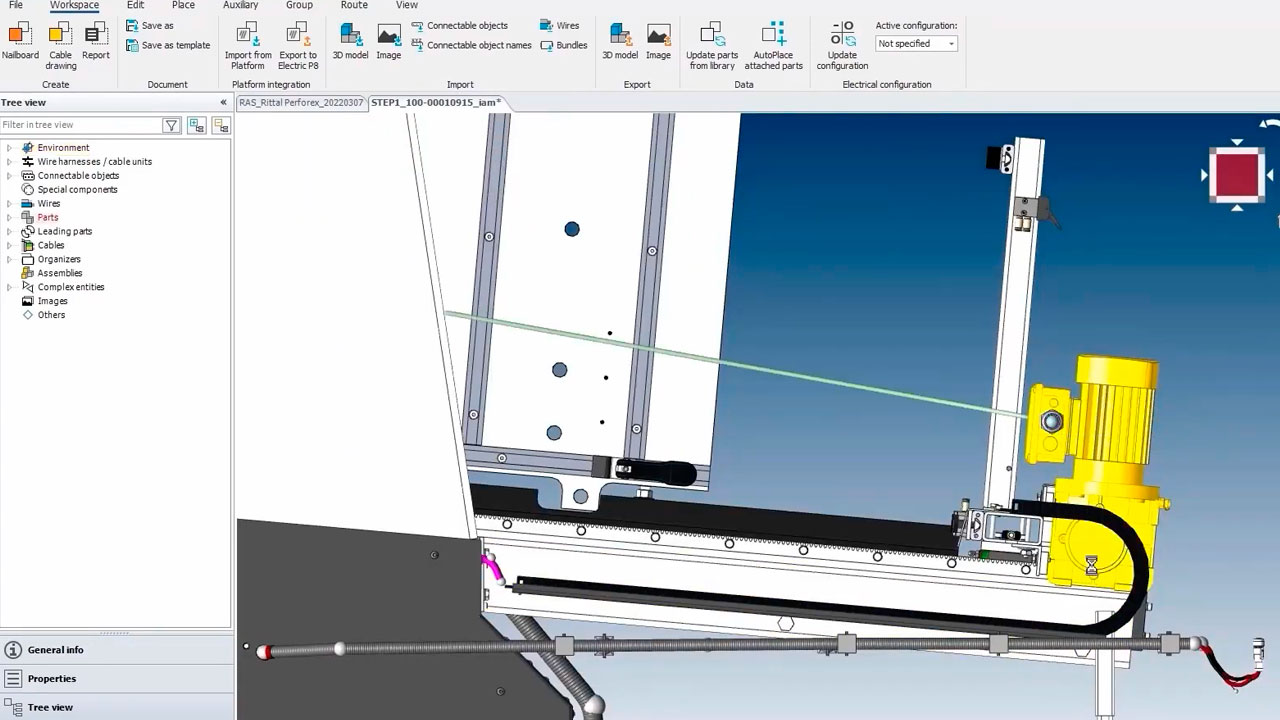Open the Properties panel section
The image size is (1280, 720).
point(52,679)
